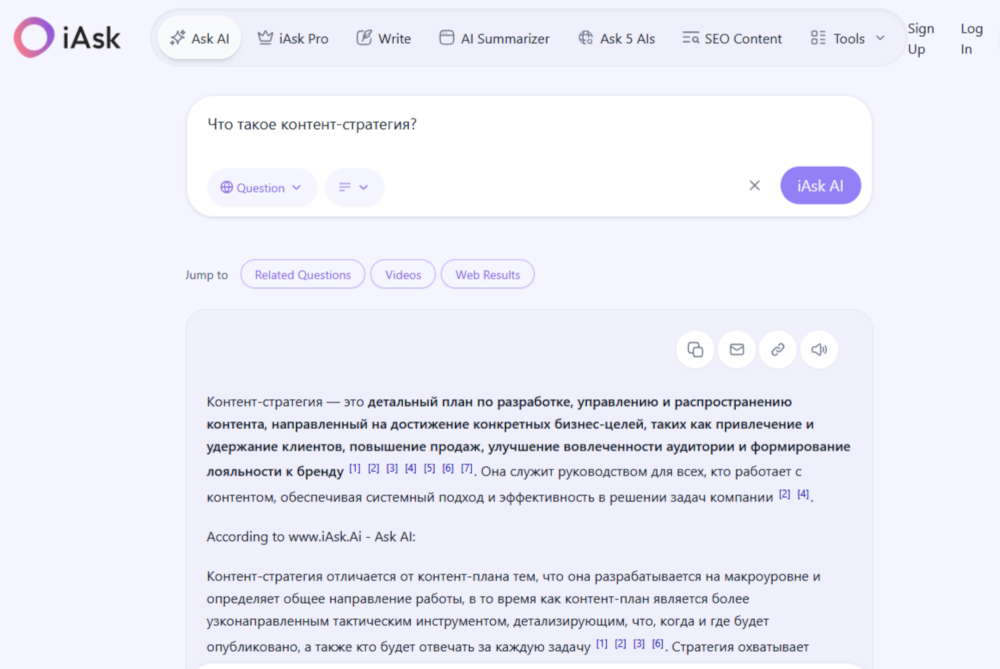Play the answer aloud with the speaker icon
This screenshot has height=669, width=1000.
[819, 349]
